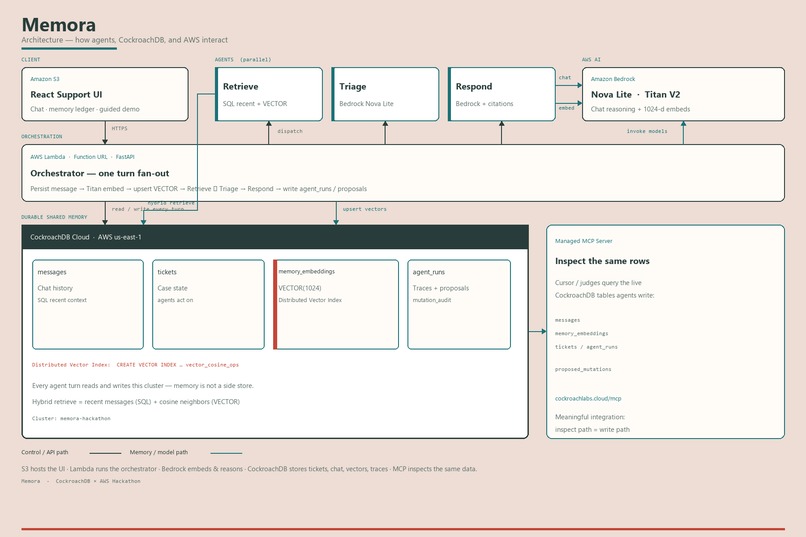
Task: Click the VECTOR(1024) text
Action: (300, 288)
